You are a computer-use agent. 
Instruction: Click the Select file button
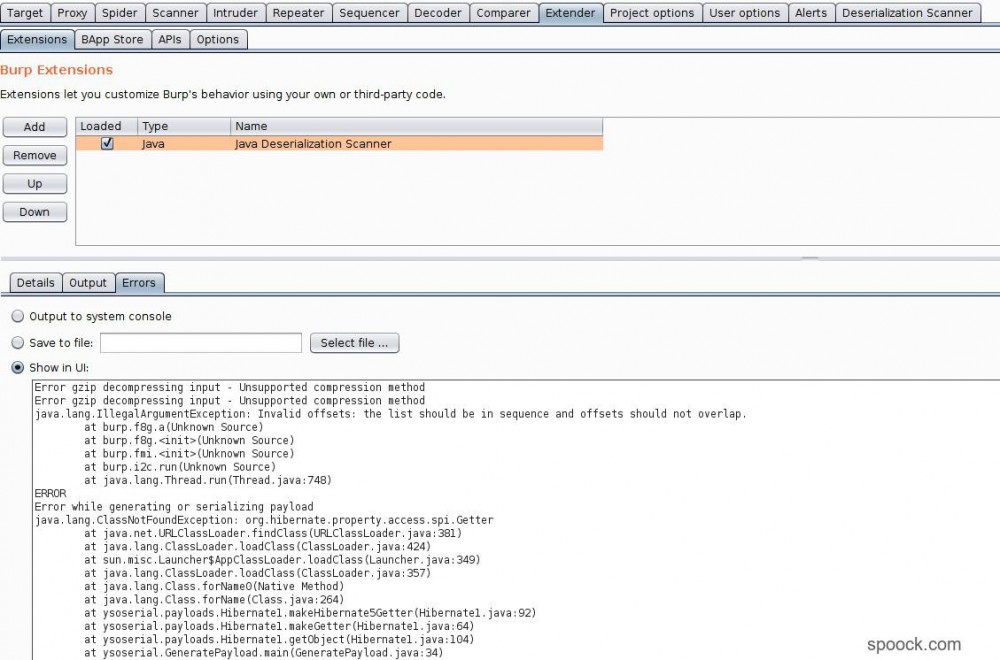(x=355, y=343)
